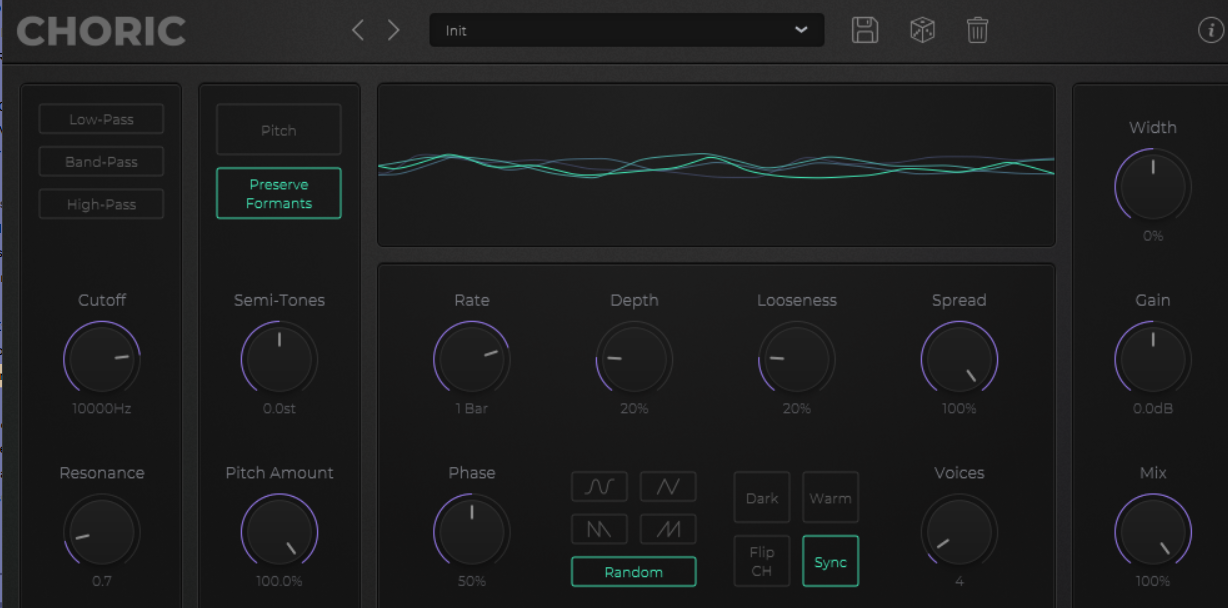Enable the Dark tone option
Image resolution: width=1228 pixels, height=608 pixels.
pos(762,498)
